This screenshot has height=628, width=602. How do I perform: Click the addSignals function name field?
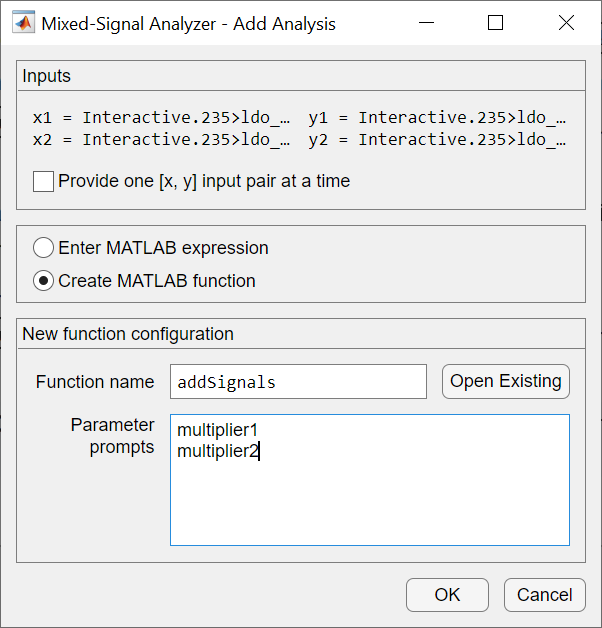point(298,382)
